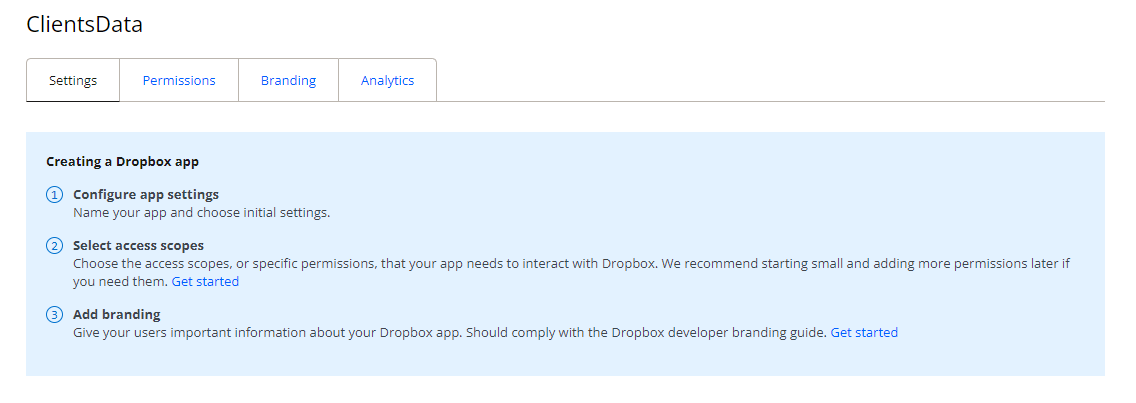Switch to the Permissions tab
The width and height of the screenshot is (1136, 403).
pyautogui.click(x=179, y=81)
